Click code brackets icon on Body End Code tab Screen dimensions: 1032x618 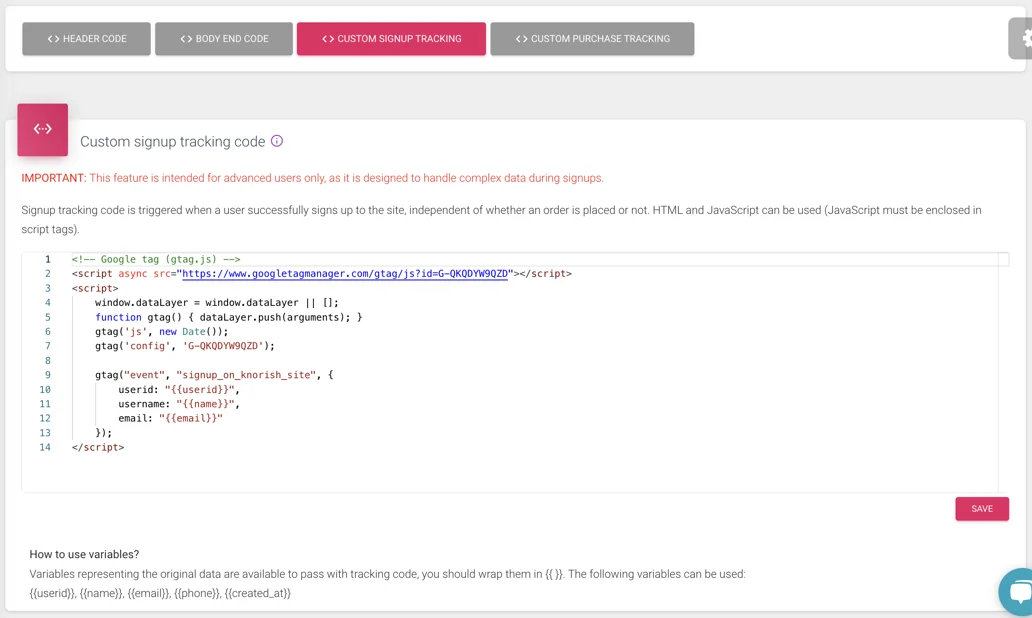(x=186, y=39)
